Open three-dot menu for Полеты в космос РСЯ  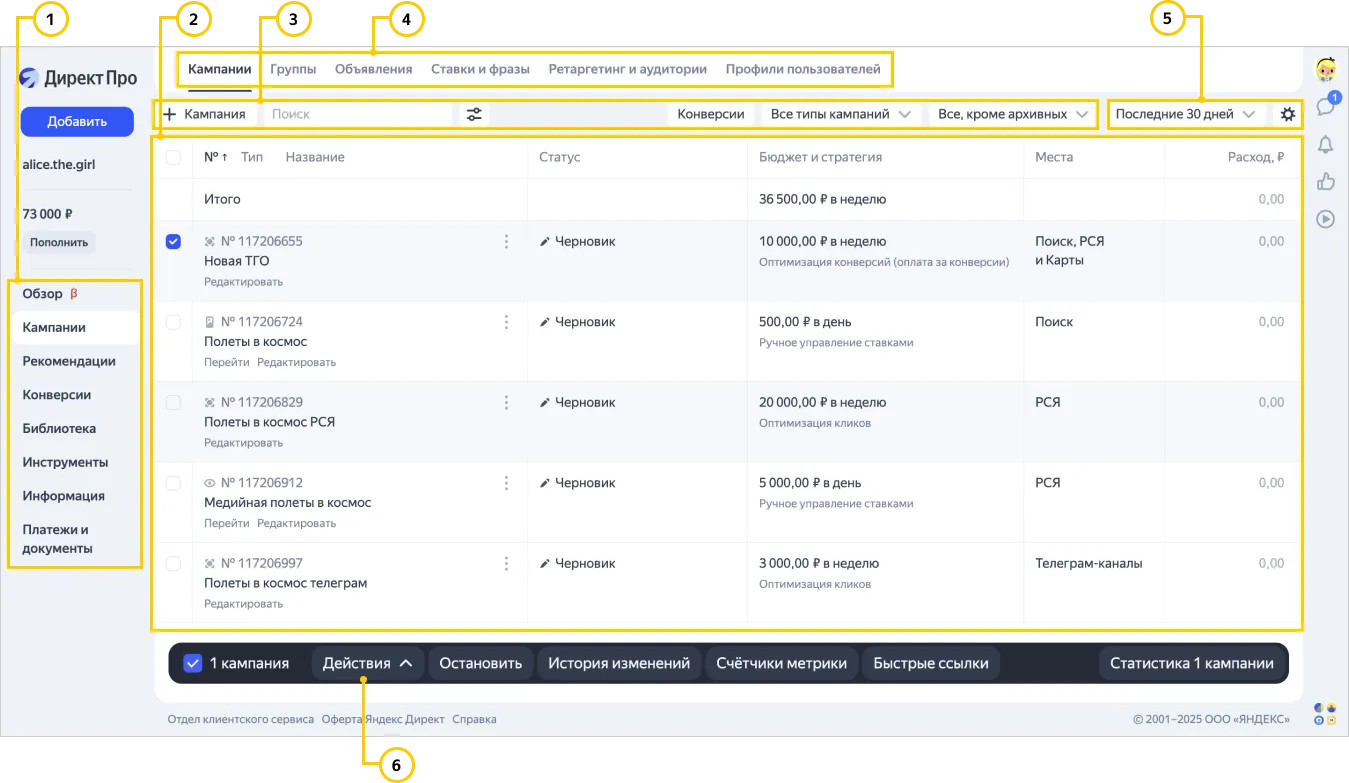point(506,402)
